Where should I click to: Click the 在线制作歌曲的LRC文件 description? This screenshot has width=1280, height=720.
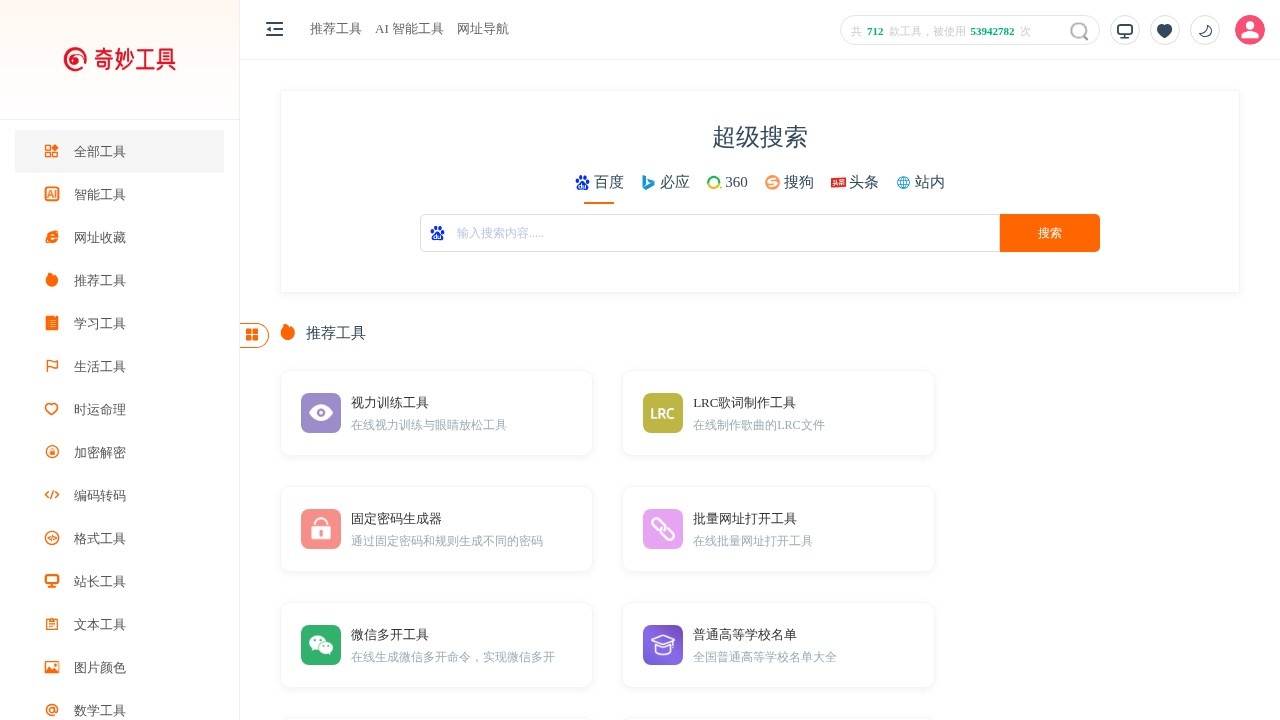tap(759, 425)
